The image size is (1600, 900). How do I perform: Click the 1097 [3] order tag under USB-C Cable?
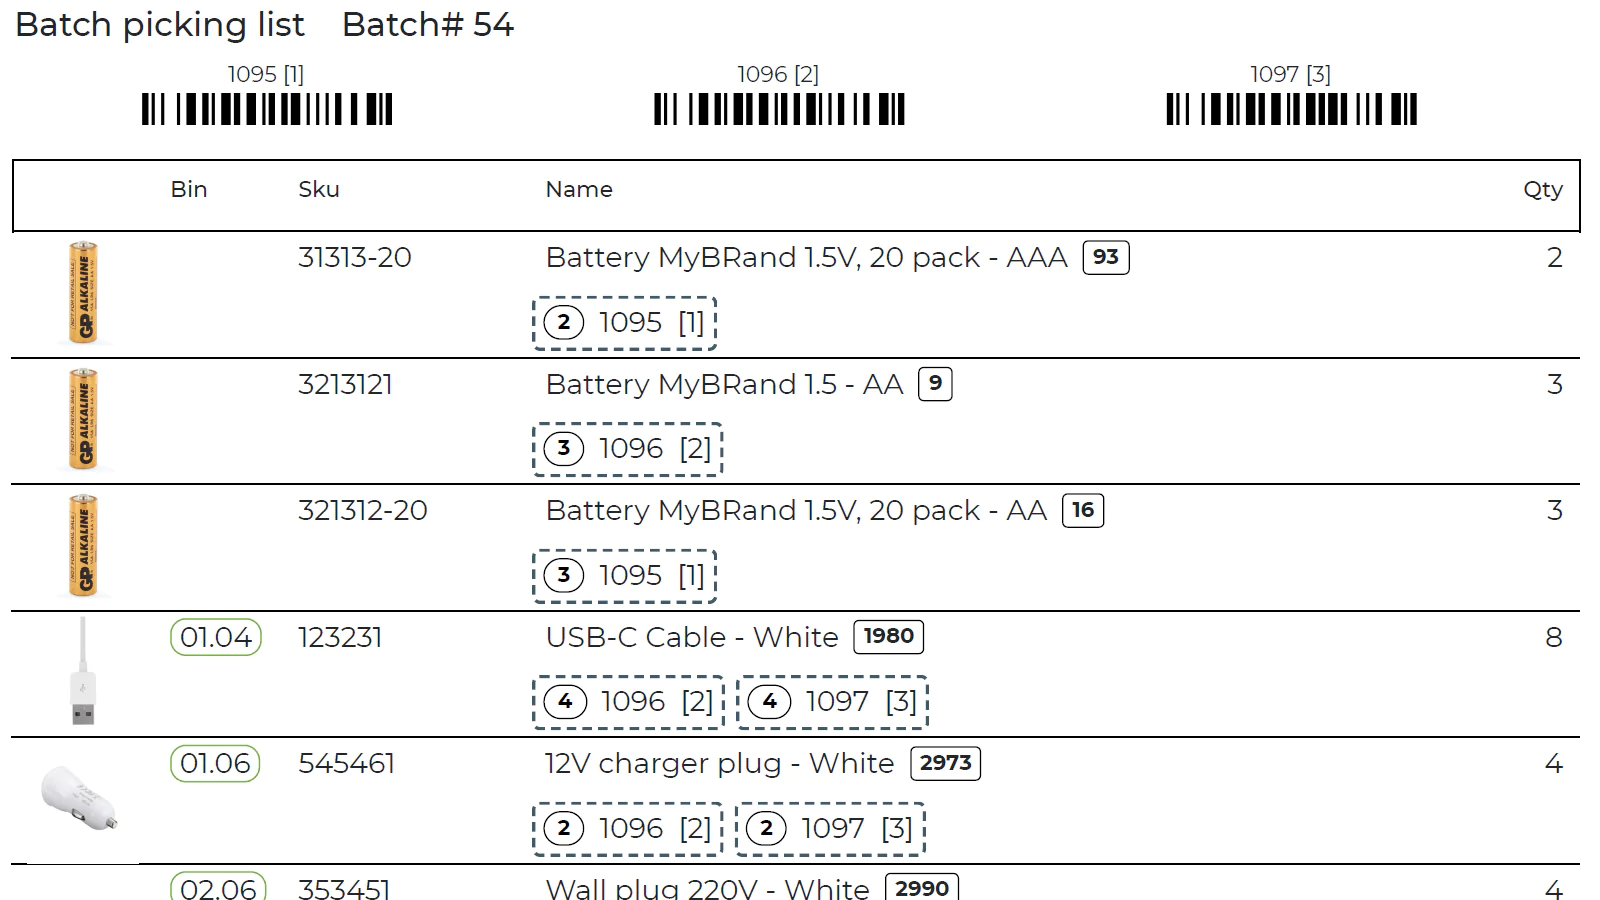832,702
